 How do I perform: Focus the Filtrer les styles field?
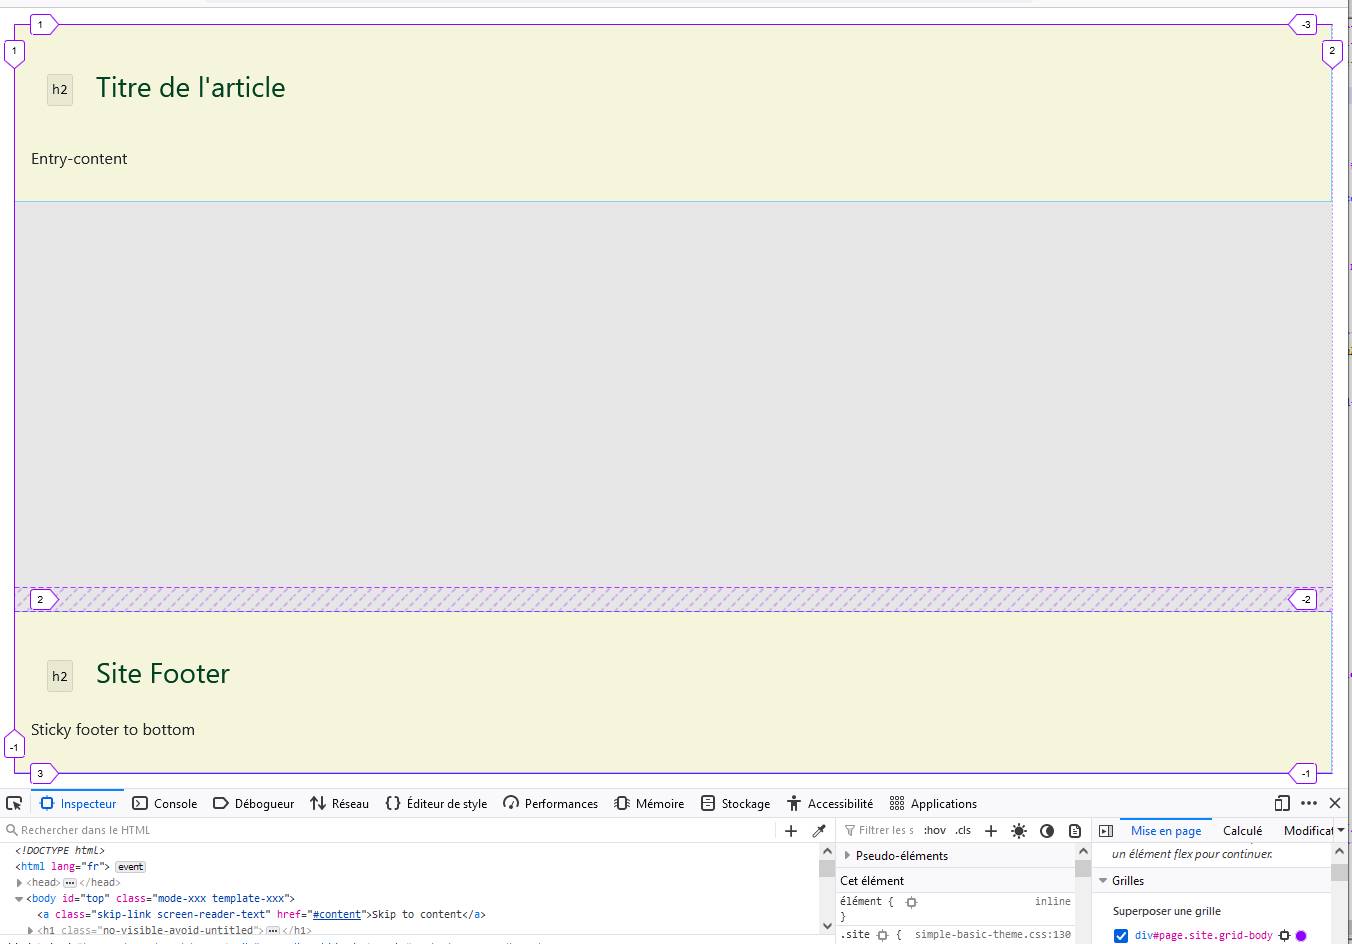click(x=879, y=830)
